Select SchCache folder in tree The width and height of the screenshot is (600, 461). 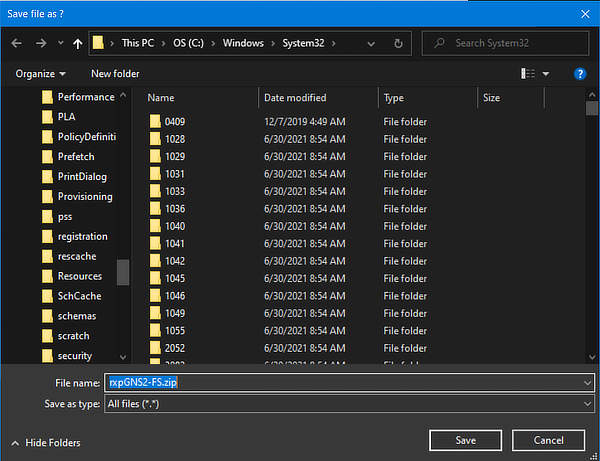point(72,296)
